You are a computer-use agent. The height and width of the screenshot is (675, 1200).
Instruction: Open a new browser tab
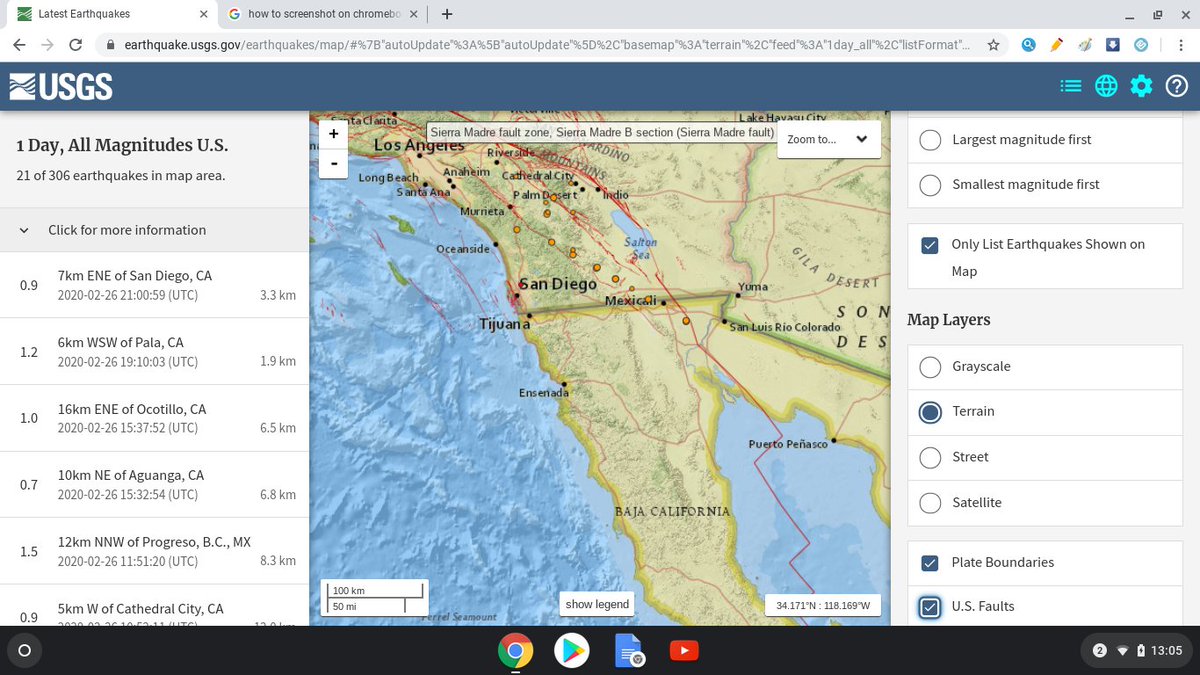[446, 14]
